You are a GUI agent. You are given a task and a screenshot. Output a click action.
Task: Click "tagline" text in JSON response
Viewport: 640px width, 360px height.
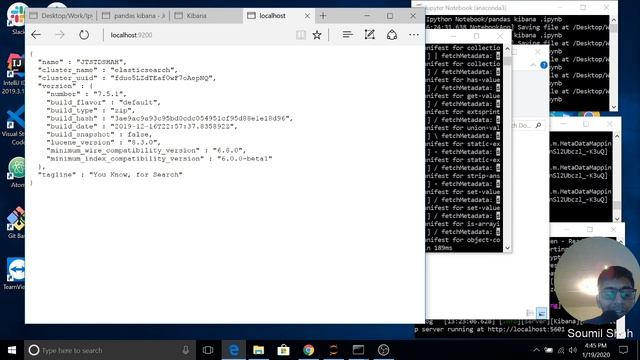(x=57, y=174)
